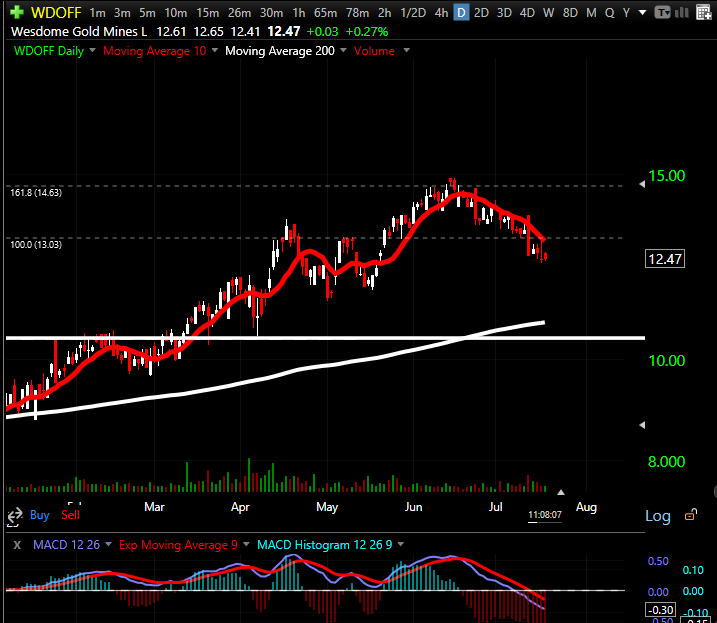Click the lock scale icon beside Log
The image size is (717, 623).
(x=690, y=515)
